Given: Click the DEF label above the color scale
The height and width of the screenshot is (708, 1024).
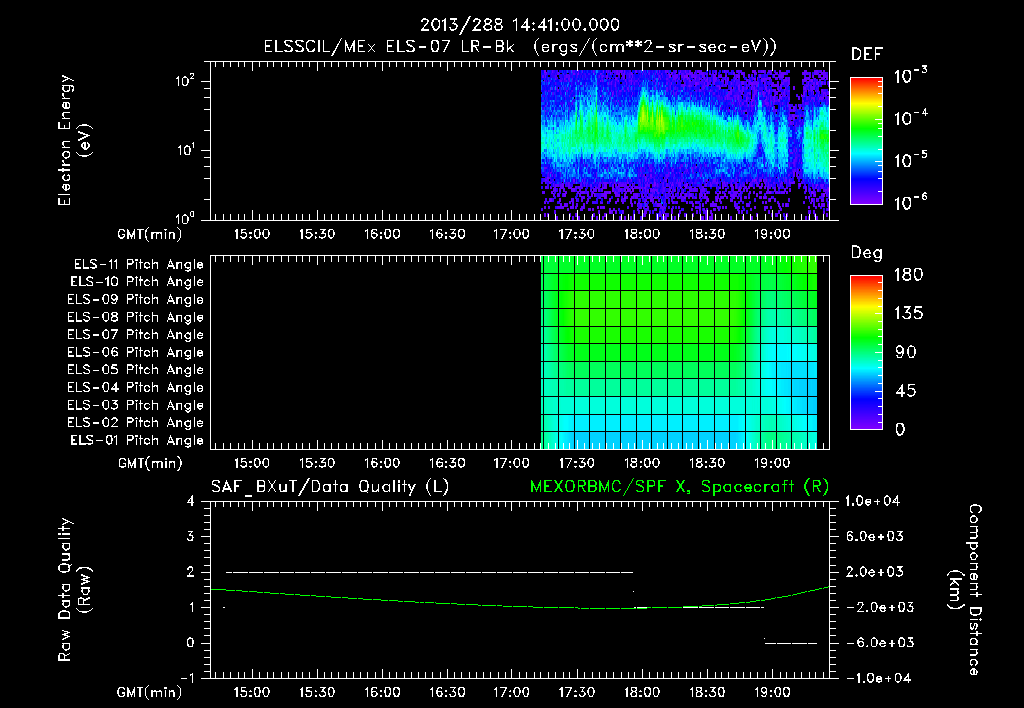Looking at the screenshot, I should (x=867, y=55).
